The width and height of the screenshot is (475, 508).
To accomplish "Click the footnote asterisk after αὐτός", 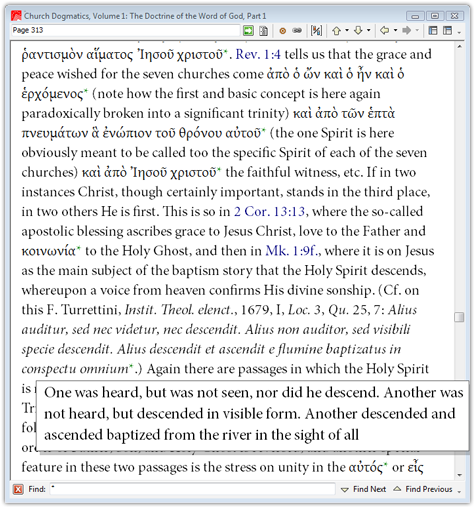I will point(386,464).
